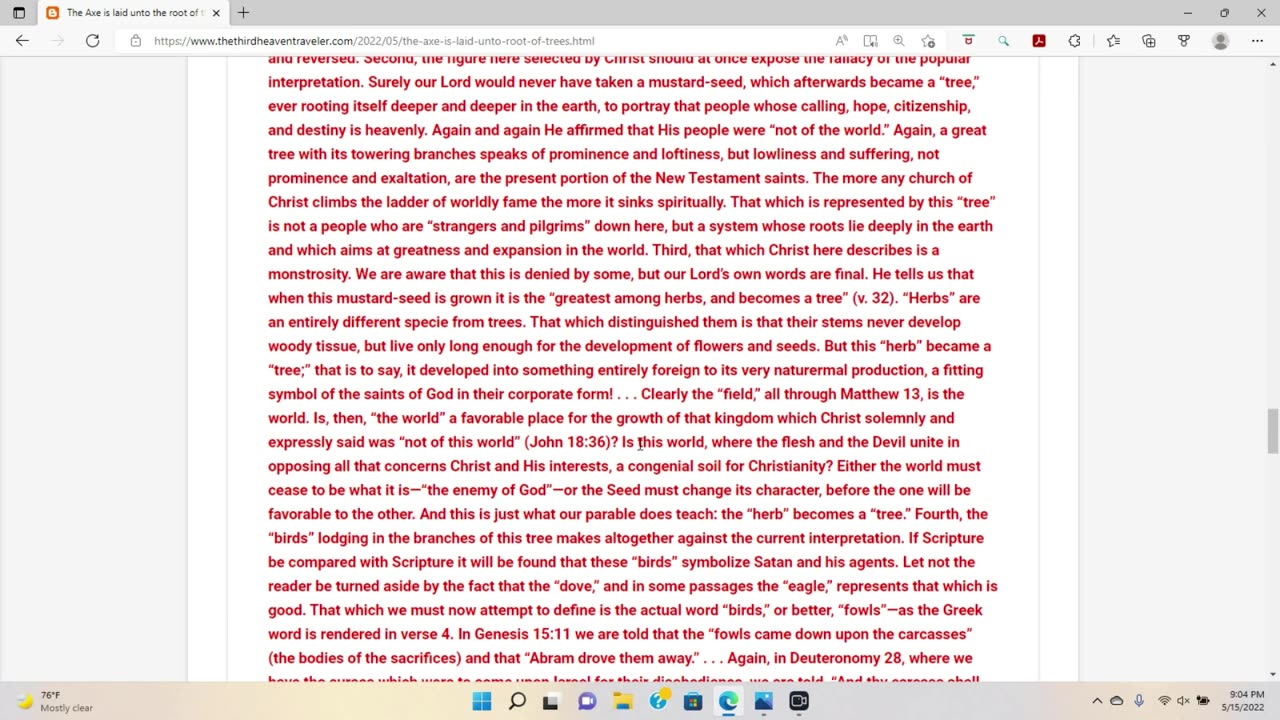1280x720 pixels.
Task: Open Microsoft Store from taskbar
Action: tap(693, 701)
